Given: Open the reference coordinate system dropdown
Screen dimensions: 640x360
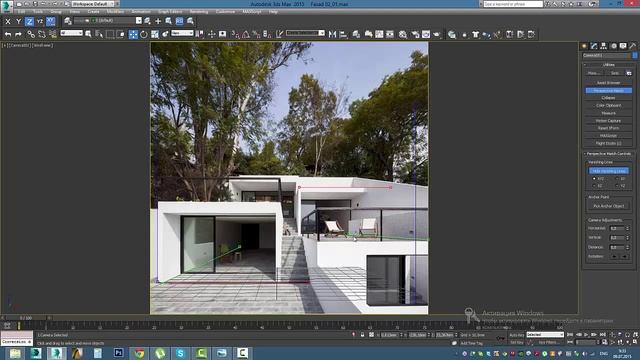Looking at the screenshot, I should (x=182, y=33).
